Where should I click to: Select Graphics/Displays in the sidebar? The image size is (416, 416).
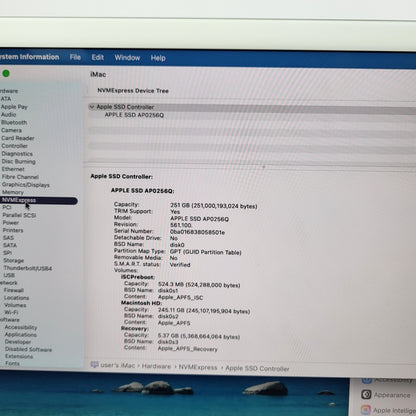(26, 185)
